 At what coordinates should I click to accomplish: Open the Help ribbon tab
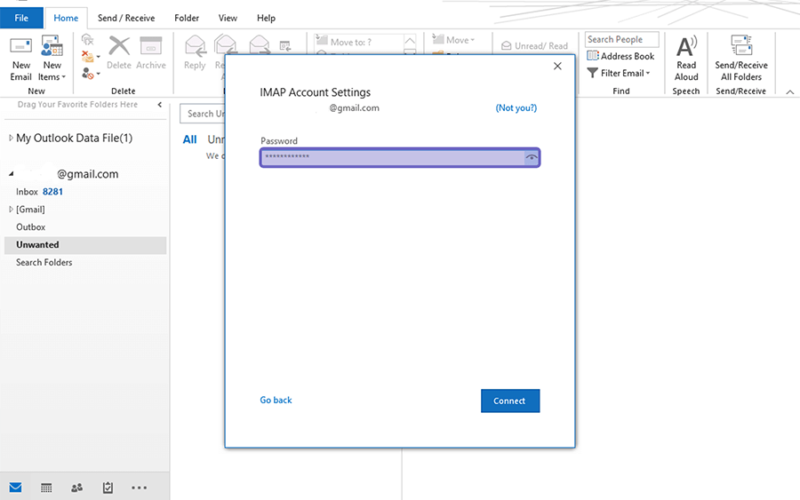coord(266,18)
